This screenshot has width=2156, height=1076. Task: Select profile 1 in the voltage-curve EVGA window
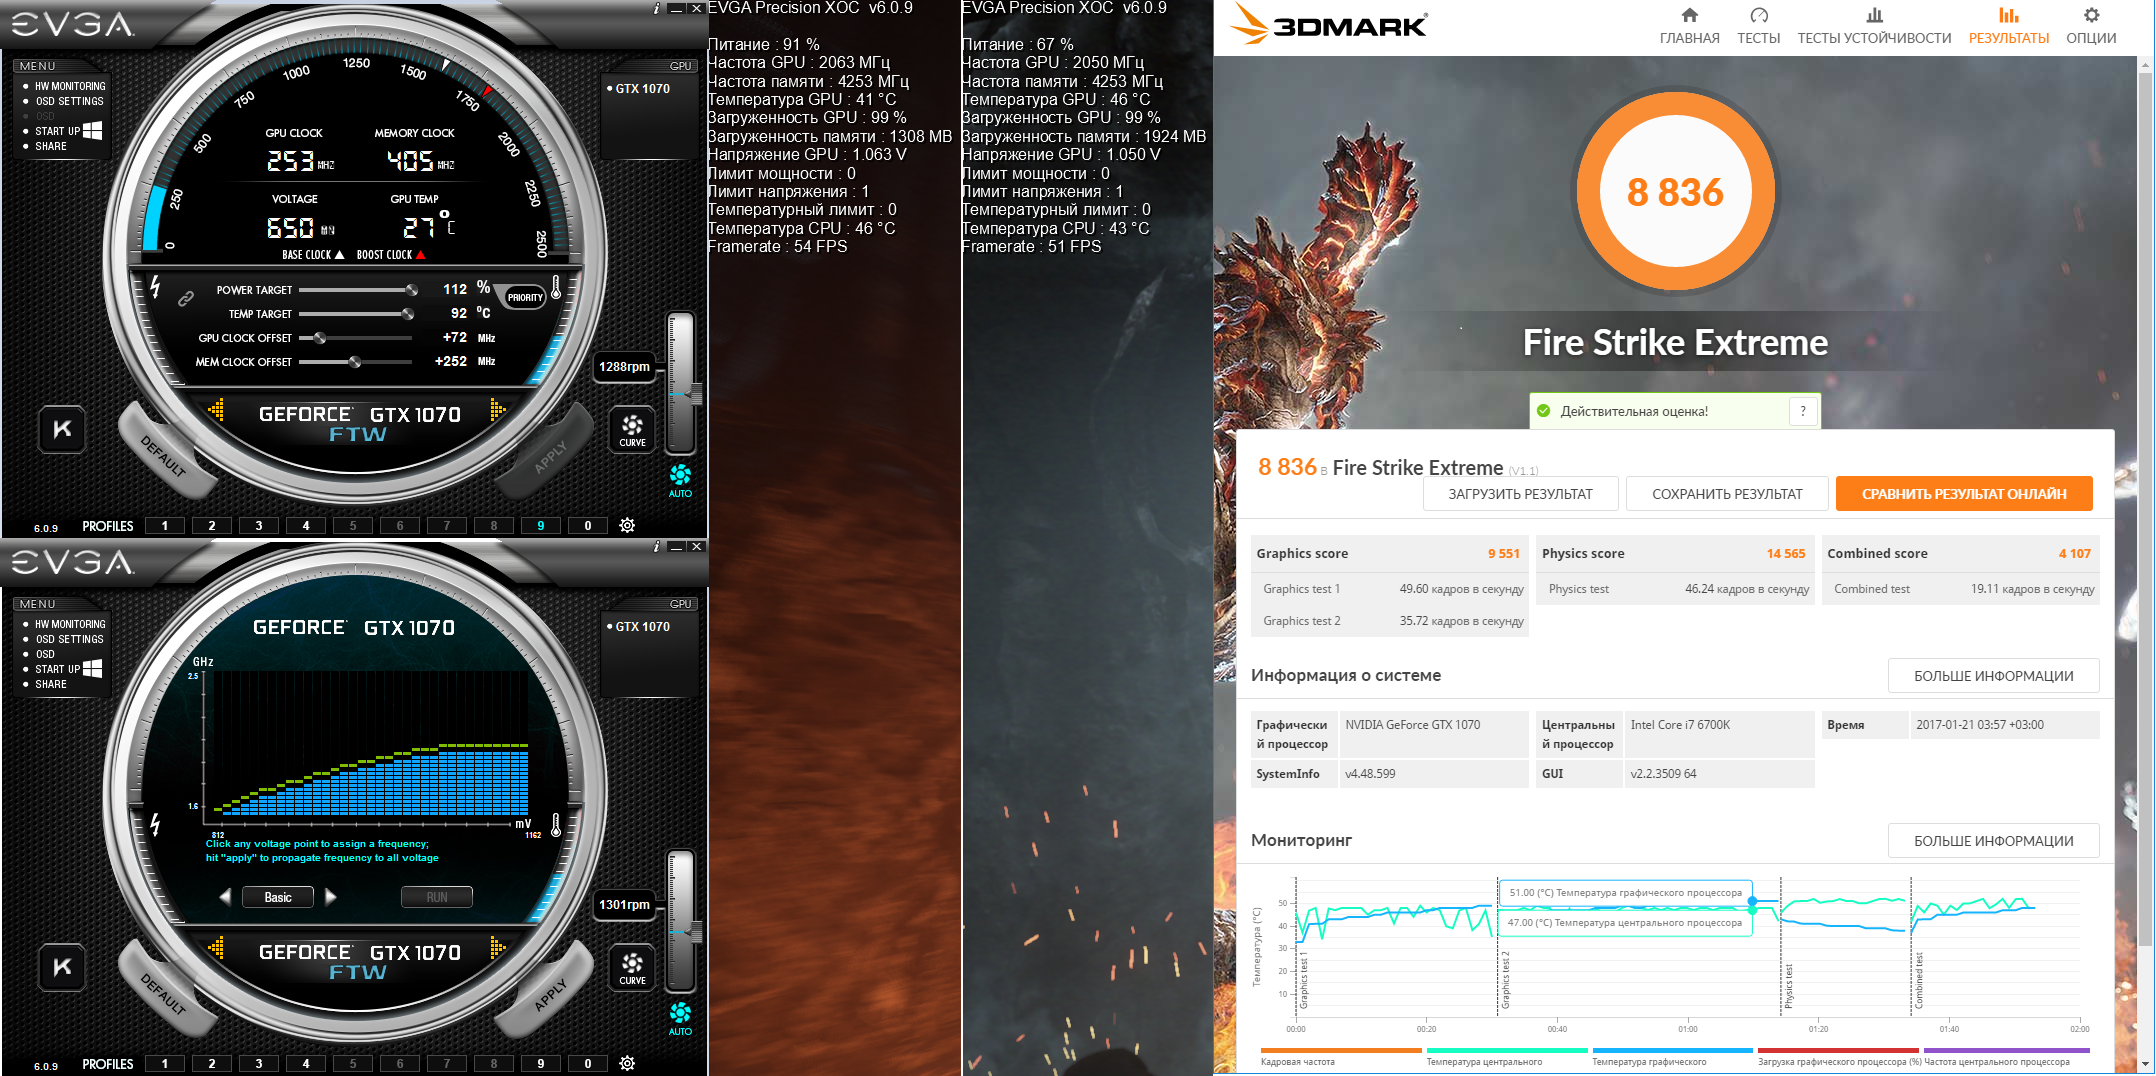165,1064
